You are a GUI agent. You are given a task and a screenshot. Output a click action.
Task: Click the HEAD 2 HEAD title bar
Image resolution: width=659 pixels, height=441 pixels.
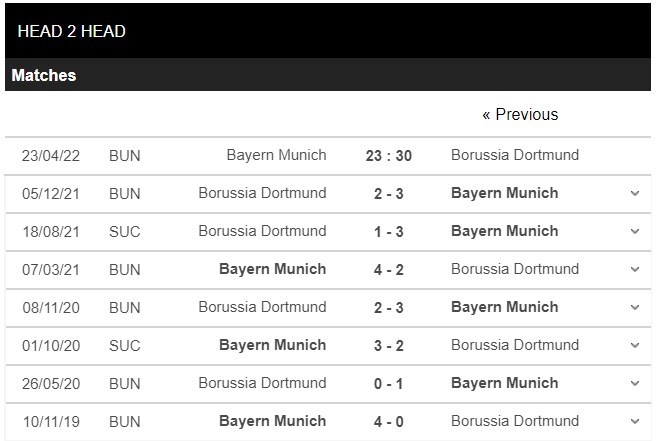point(328,31)
